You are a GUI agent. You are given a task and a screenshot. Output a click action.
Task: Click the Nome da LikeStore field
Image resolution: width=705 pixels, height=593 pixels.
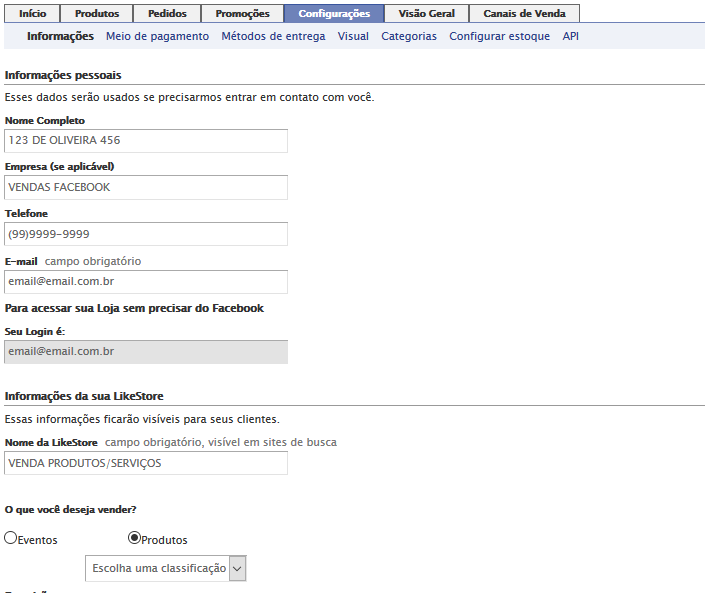[146, 463]
